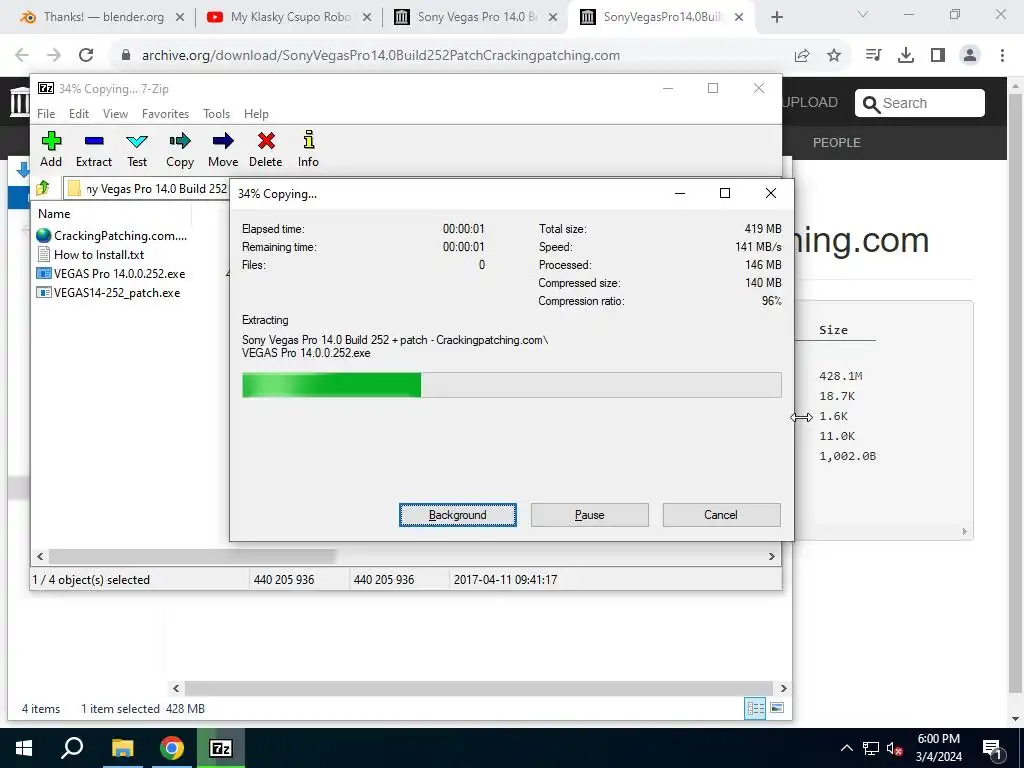Image resolution: width=1024 pixels, height=768 pixels.
Task: Click the Chrome address bar URL
Action: click(x=381, y=56)
